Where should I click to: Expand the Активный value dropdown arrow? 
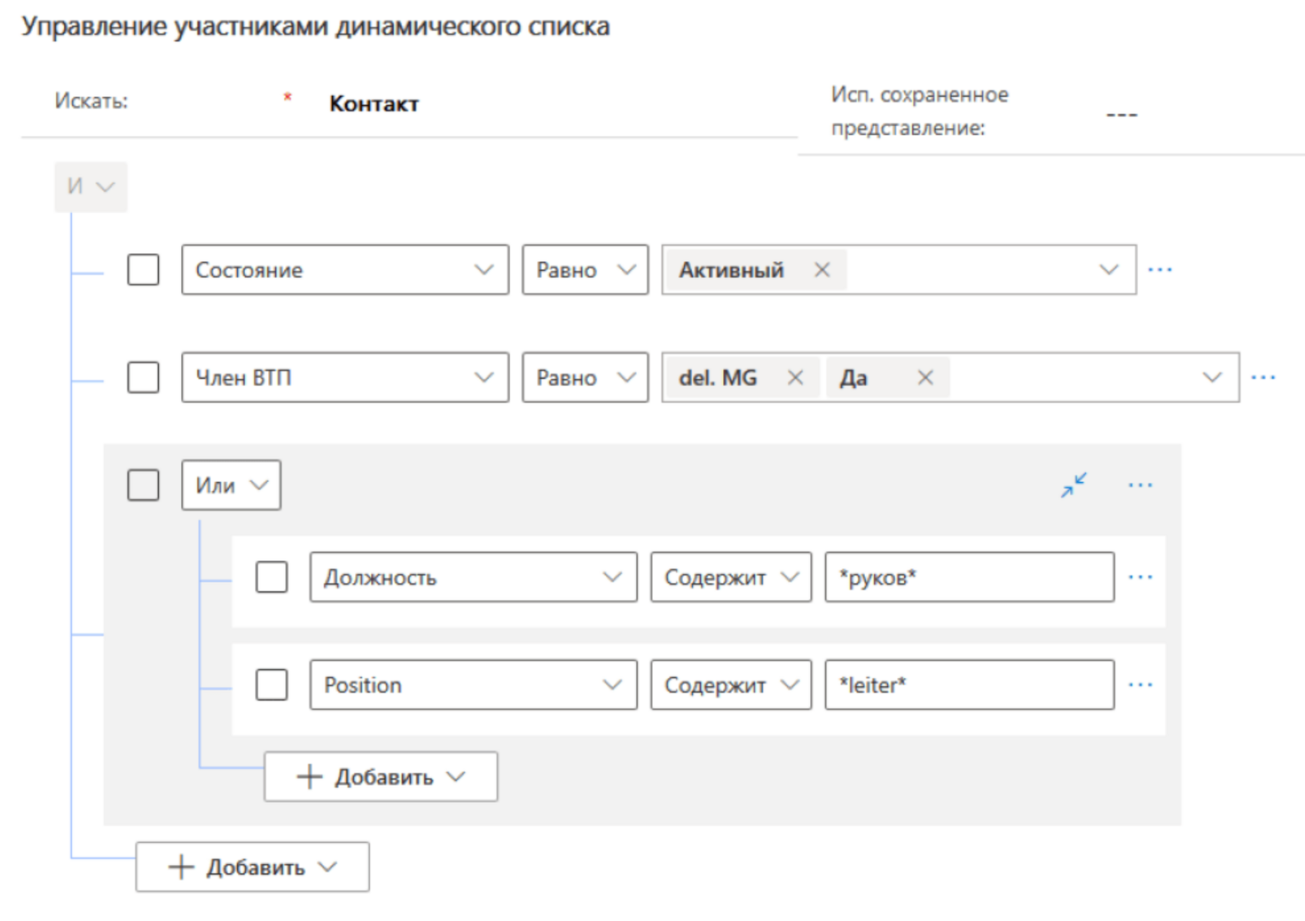[1108, 270]
